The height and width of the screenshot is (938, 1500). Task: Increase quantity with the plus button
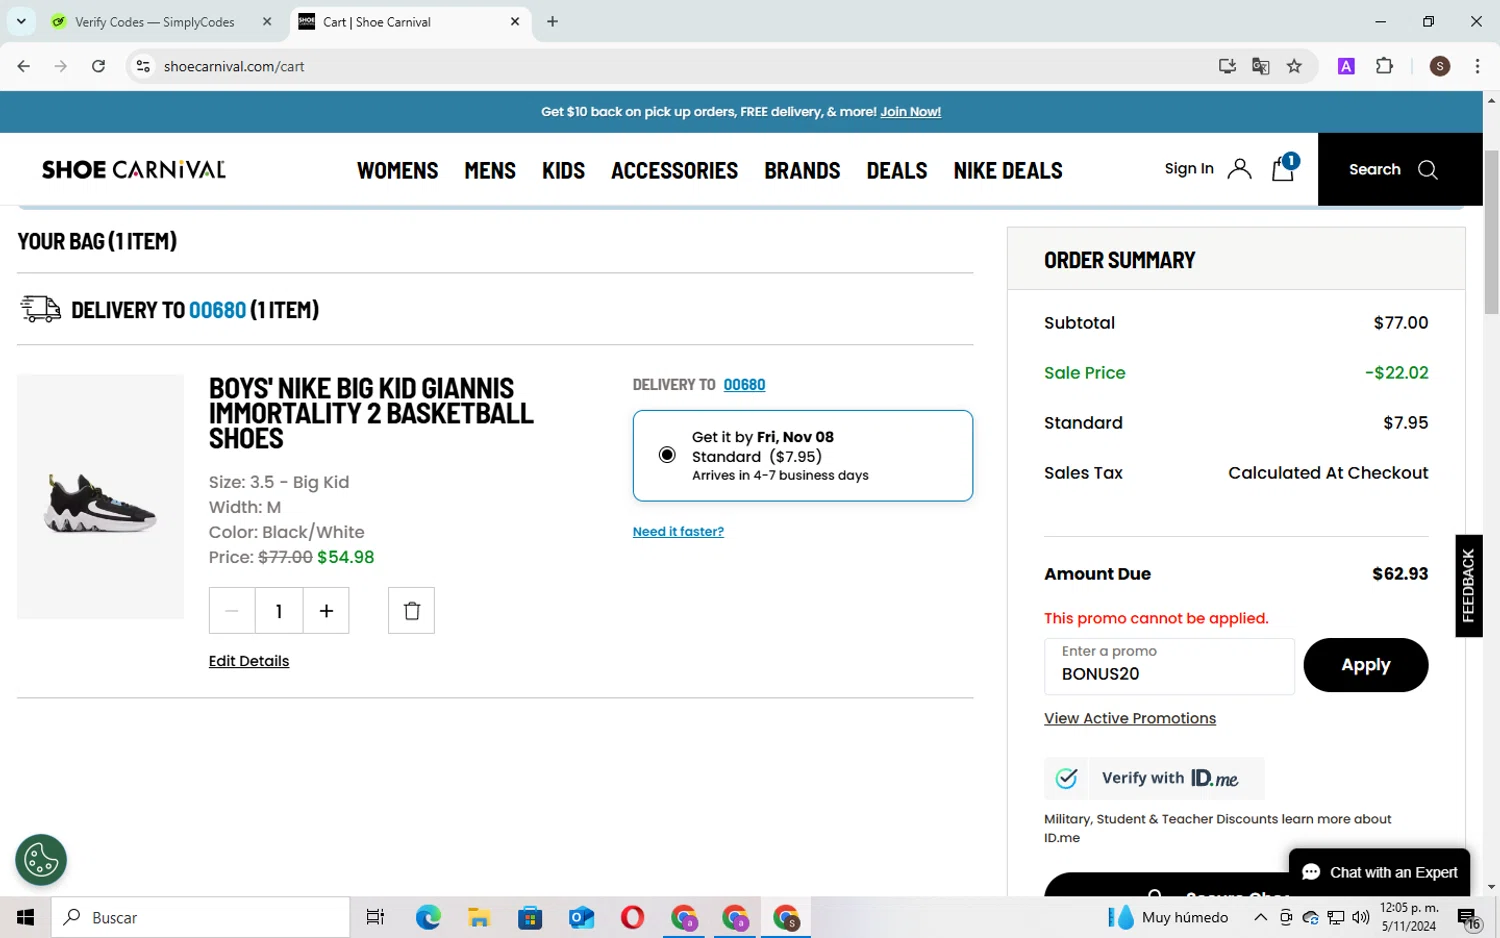tap(326, 610)
